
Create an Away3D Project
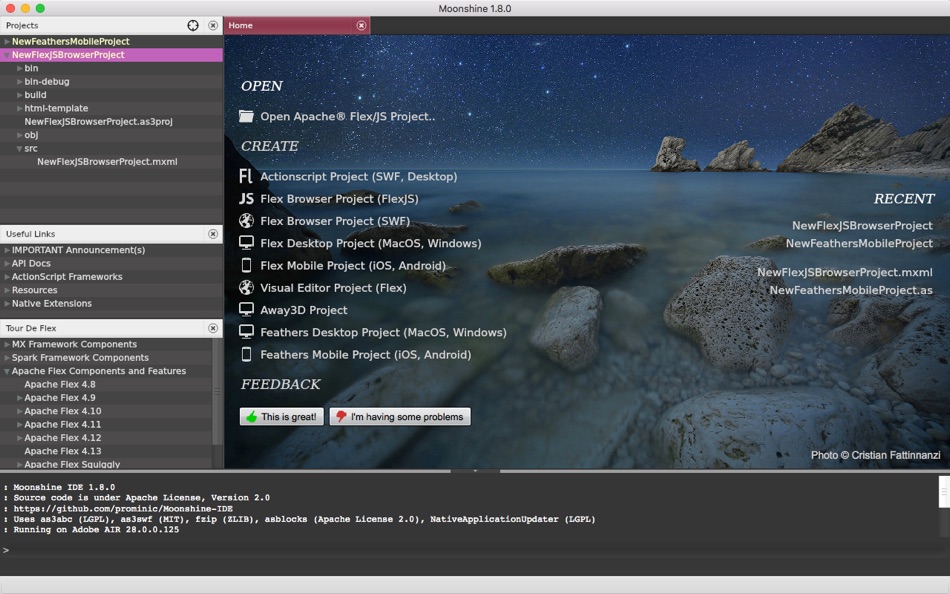(304, 310)
